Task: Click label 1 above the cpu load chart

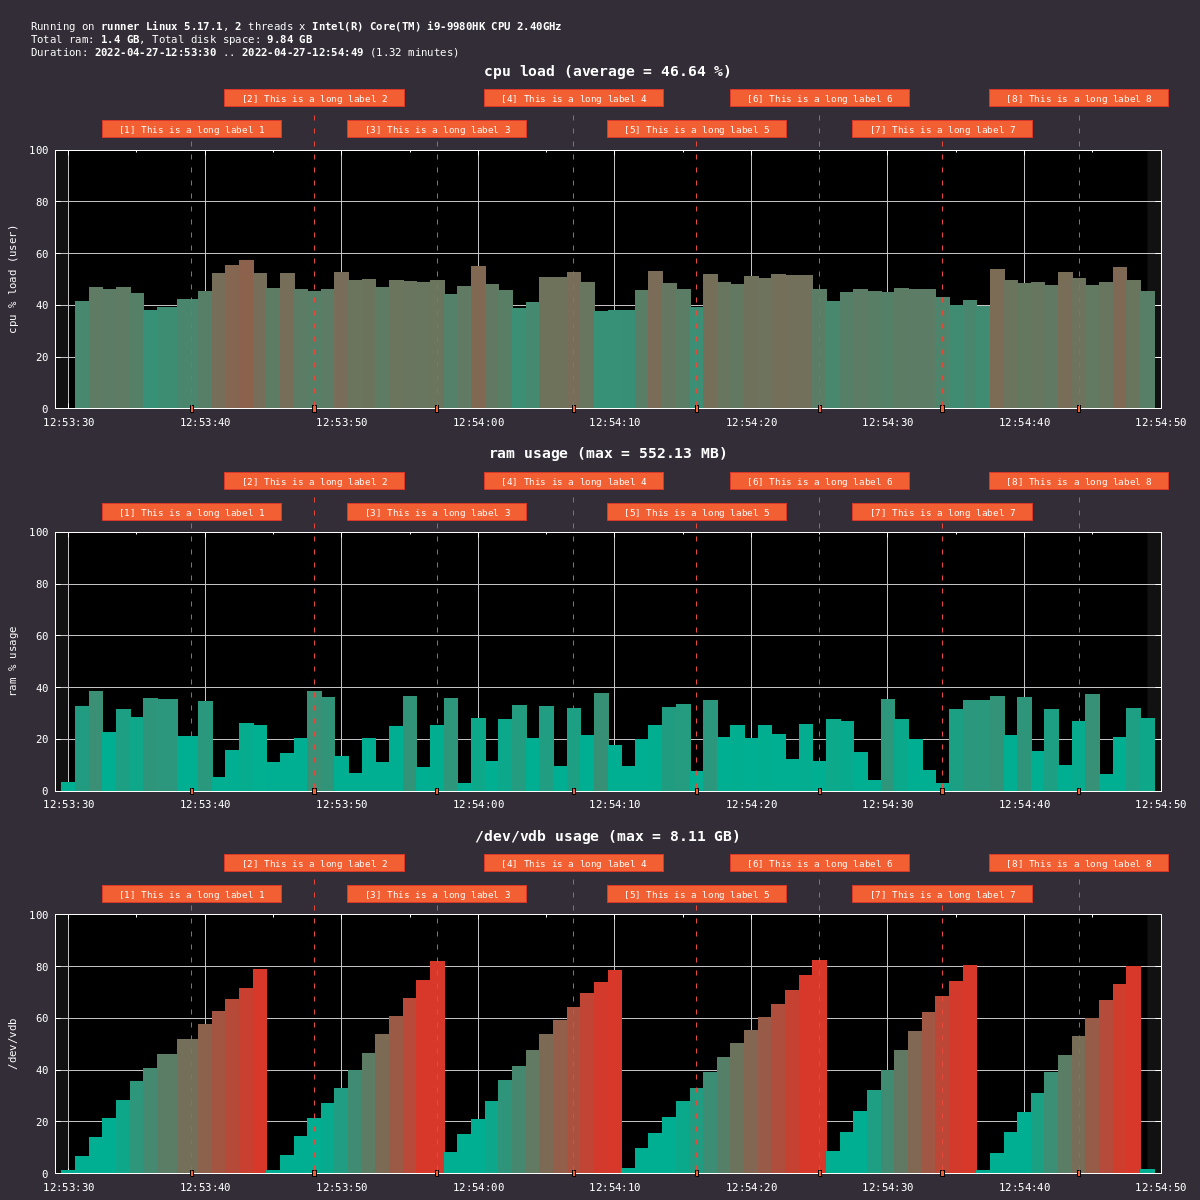Action: [192, 129]
